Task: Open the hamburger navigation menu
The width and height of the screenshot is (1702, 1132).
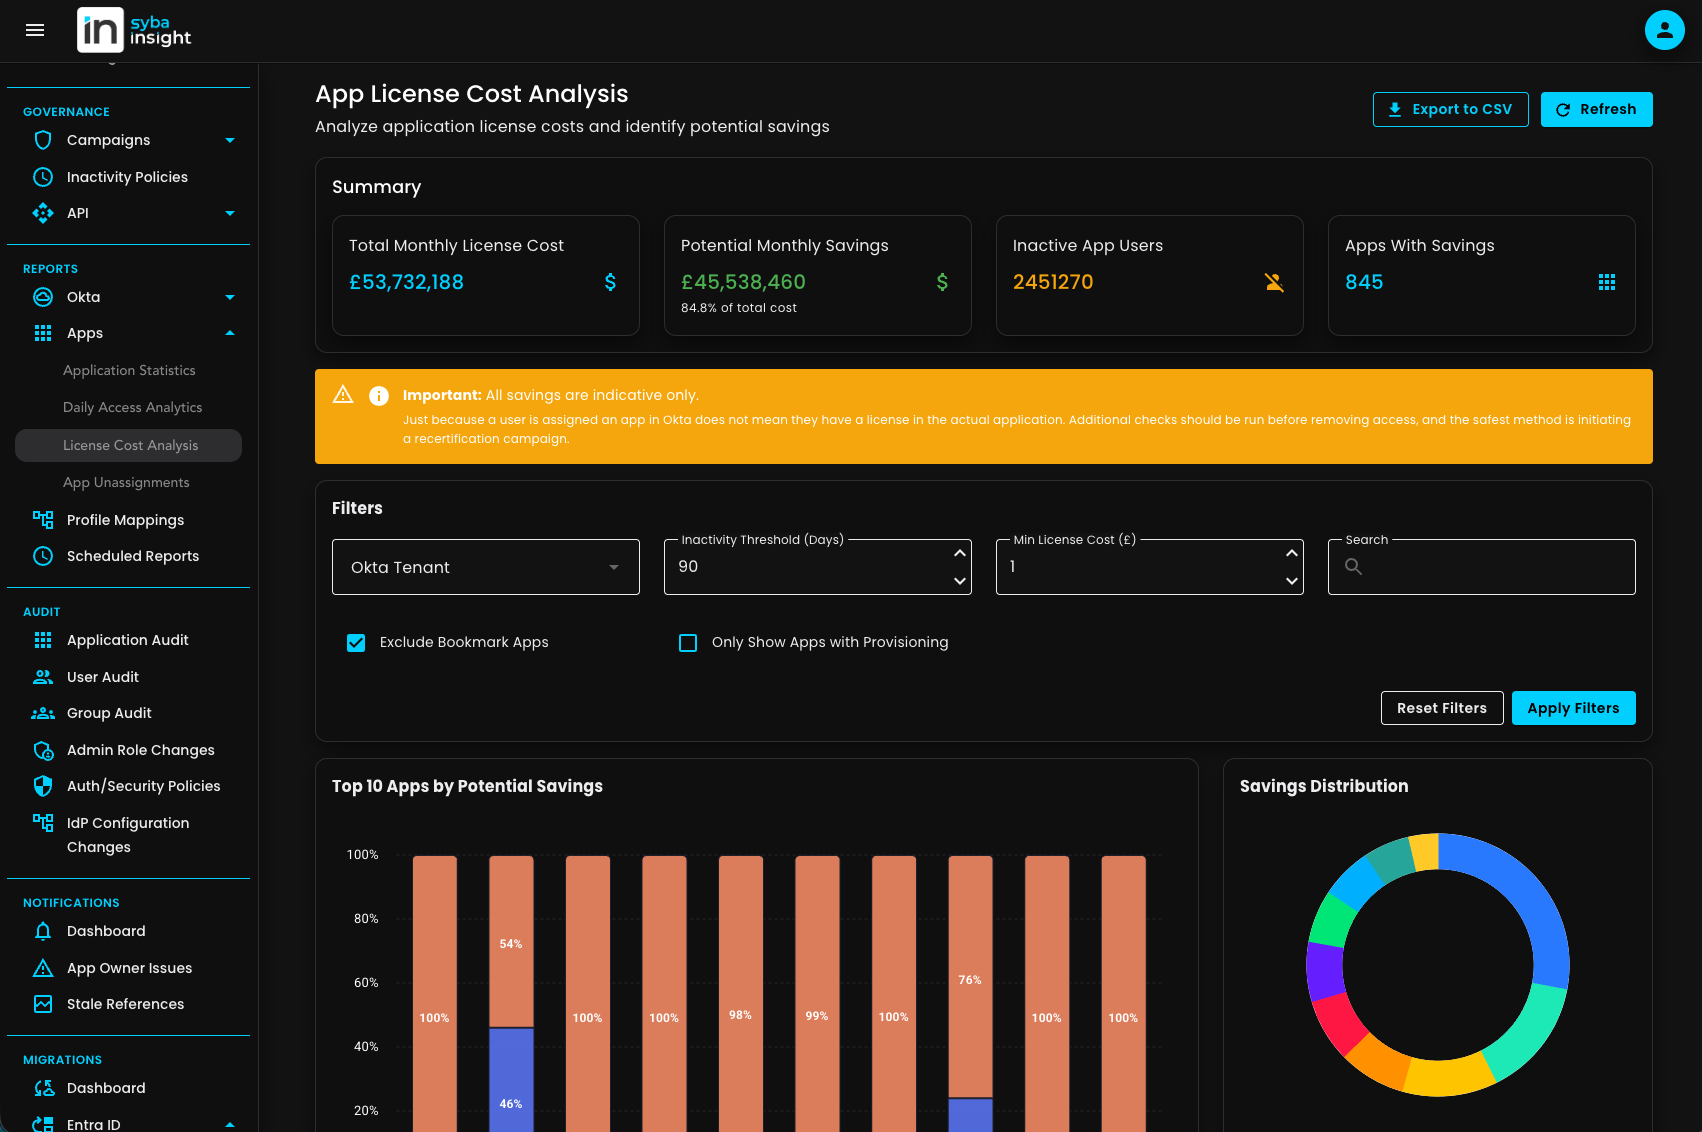Action: (34, 30)
